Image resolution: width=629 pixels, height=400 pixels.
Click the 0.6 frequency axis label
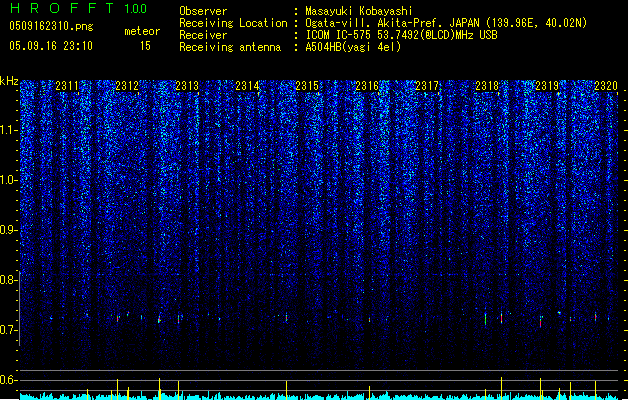(8, 380)
